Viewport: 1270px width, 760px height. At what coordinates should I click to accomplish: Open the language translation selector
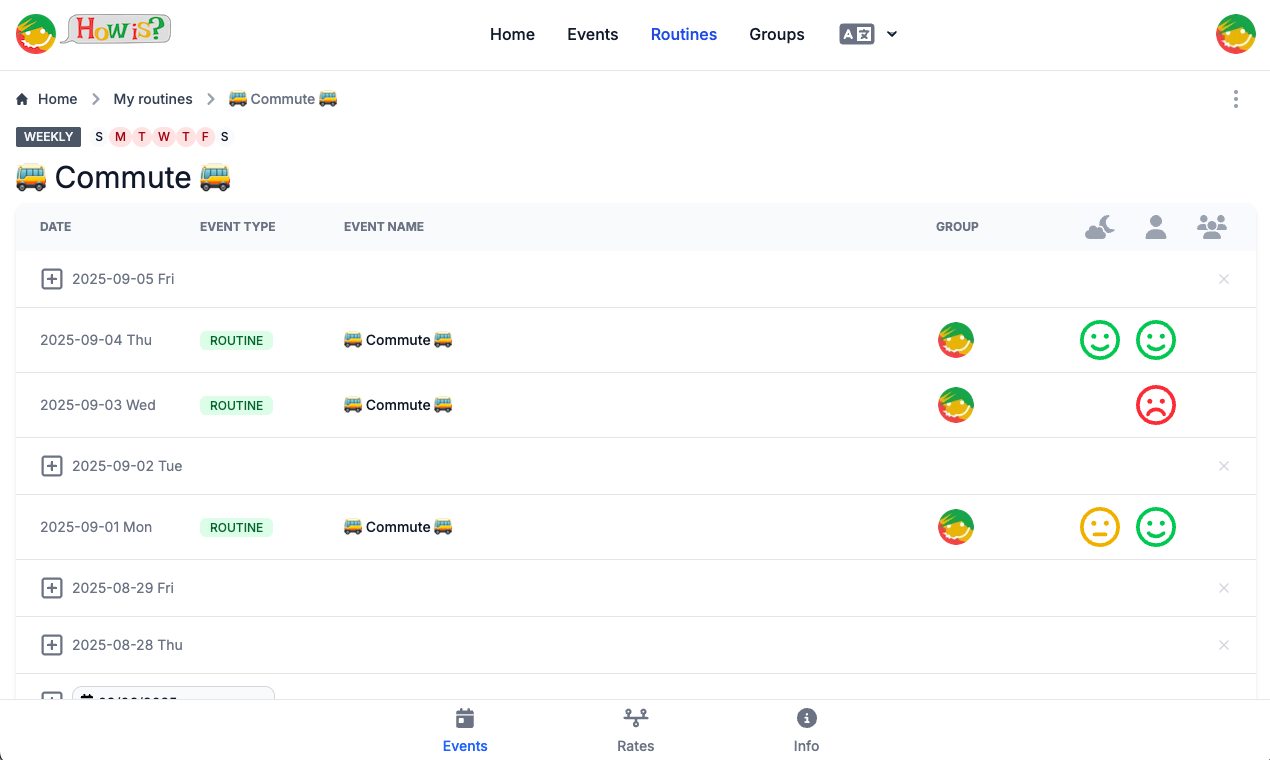(x=868, y=34)
